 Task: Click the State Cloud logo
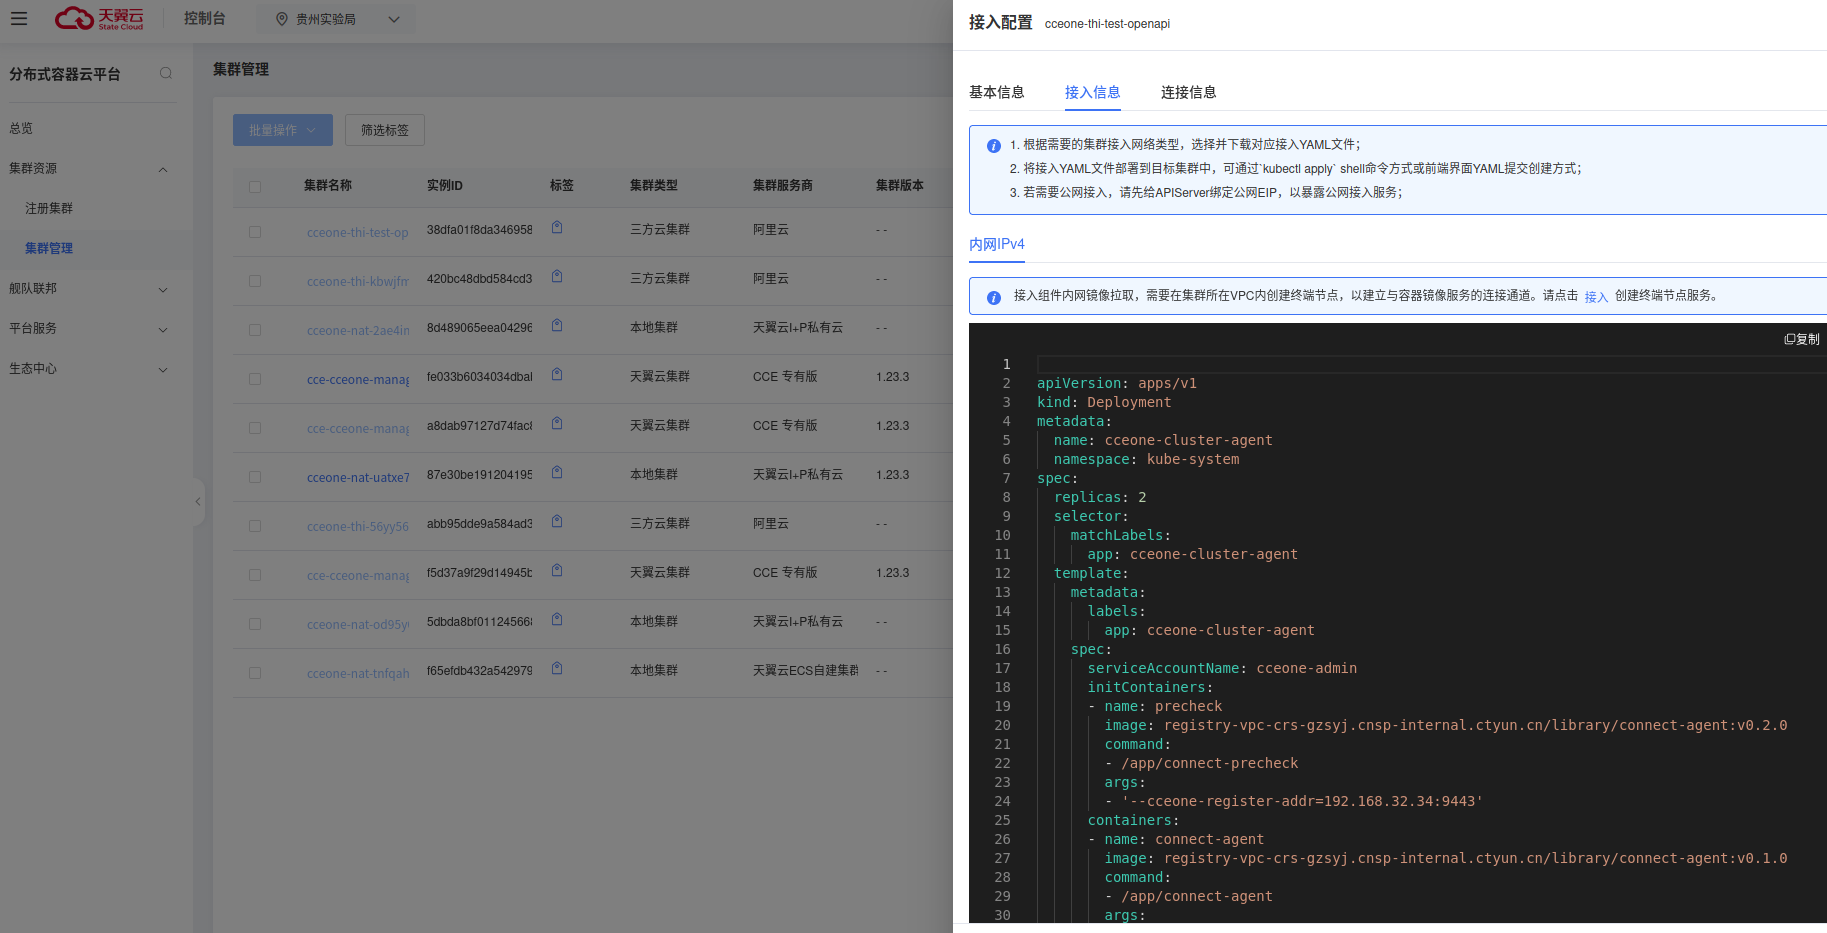pos(99,19)
